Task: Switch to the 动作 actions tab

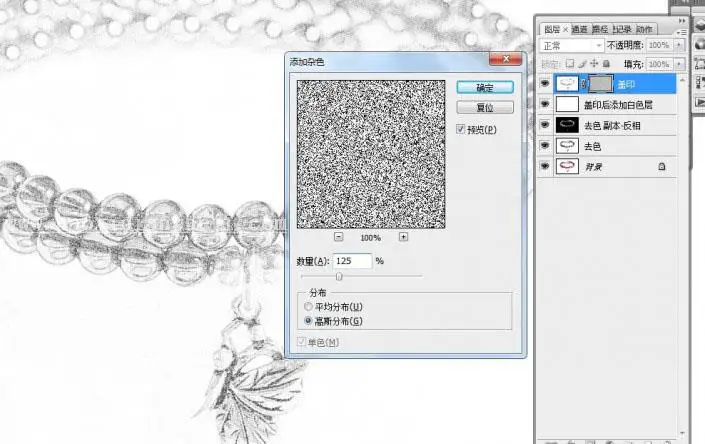Action: (644, 29)
